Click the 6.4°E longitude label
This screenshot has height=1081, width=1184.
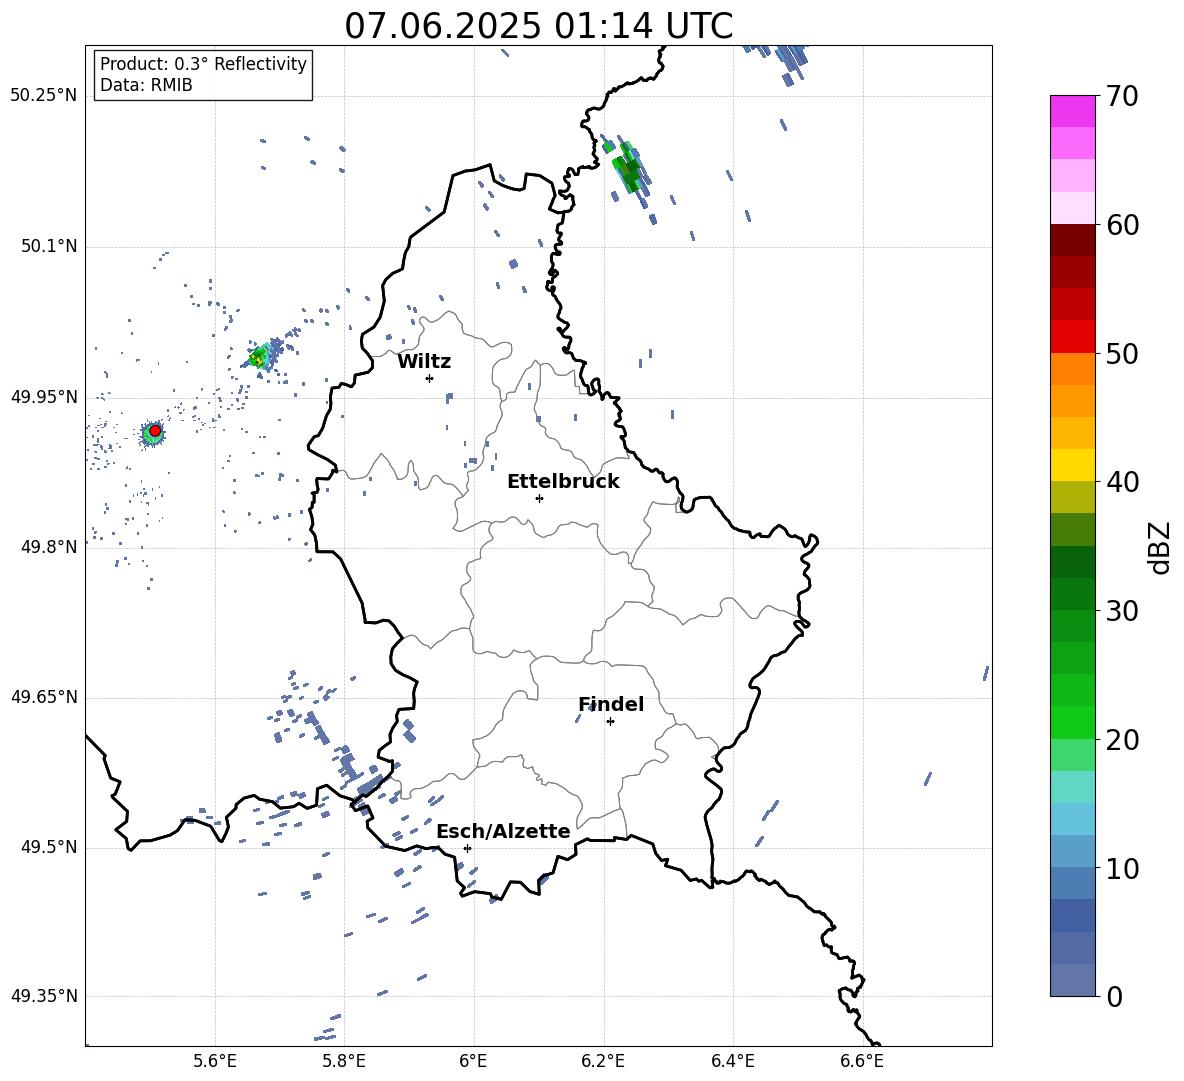[732, 1061]
